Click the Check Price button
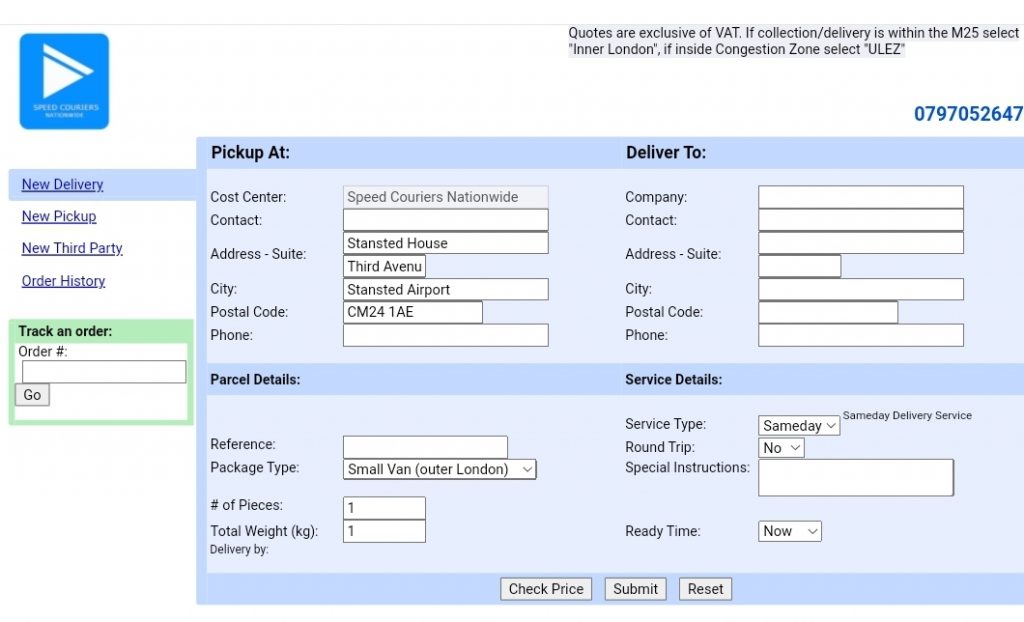Image resolution: width=1024 pixels, height=622 pixels. tap(546, 589)
